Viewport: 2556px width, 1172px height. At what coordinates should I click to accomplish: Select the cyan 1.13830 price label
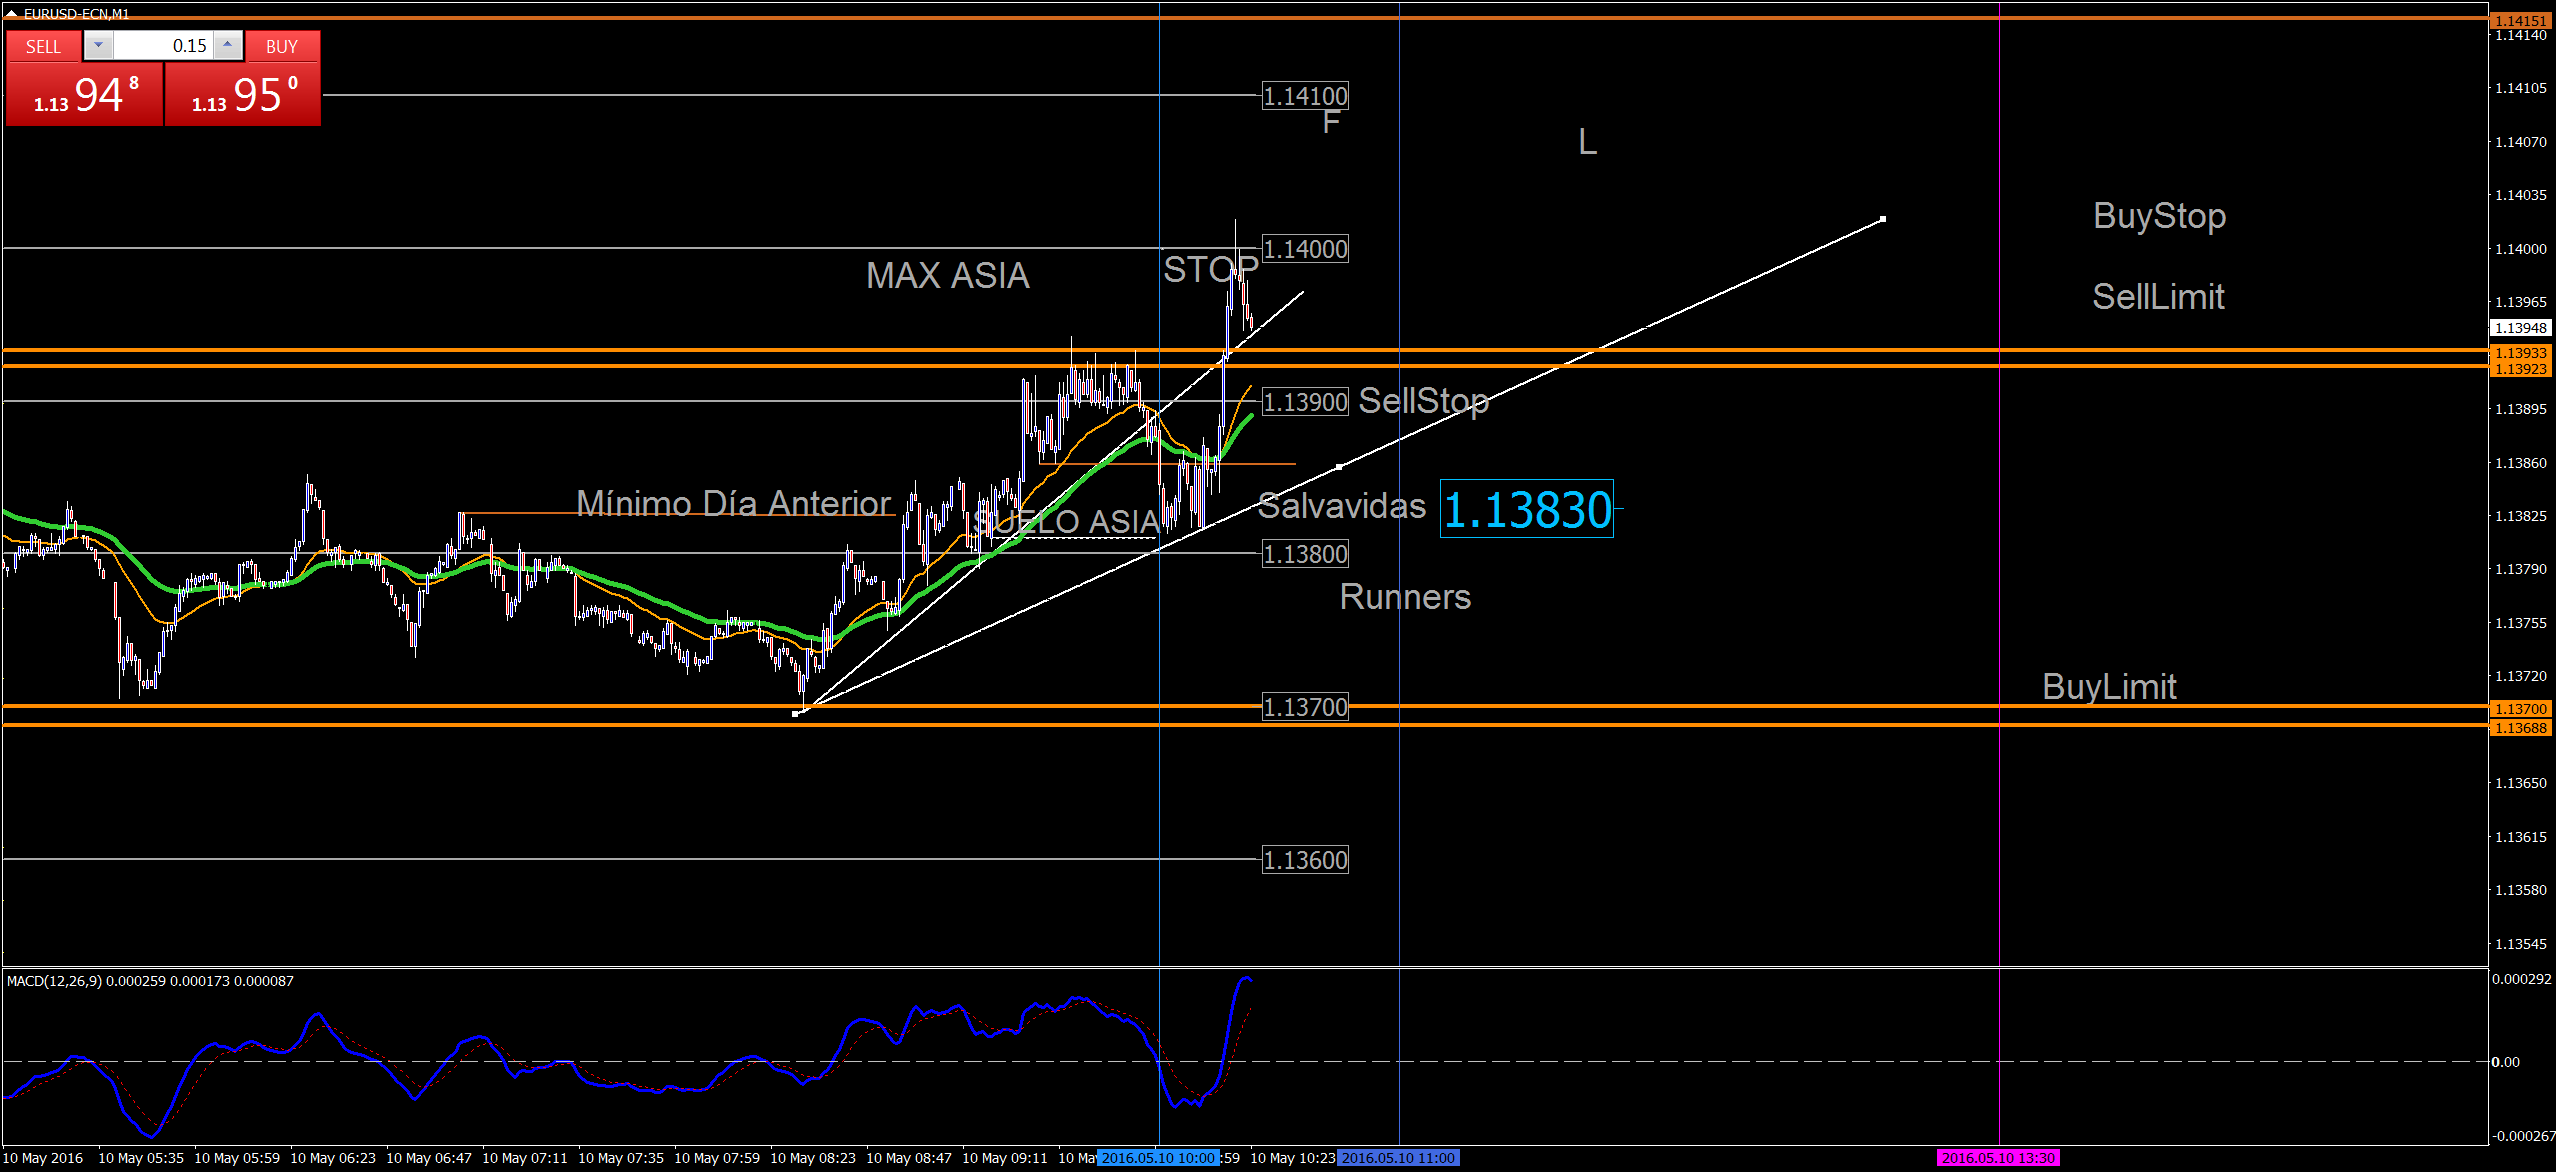click(x=1526, y=509)
